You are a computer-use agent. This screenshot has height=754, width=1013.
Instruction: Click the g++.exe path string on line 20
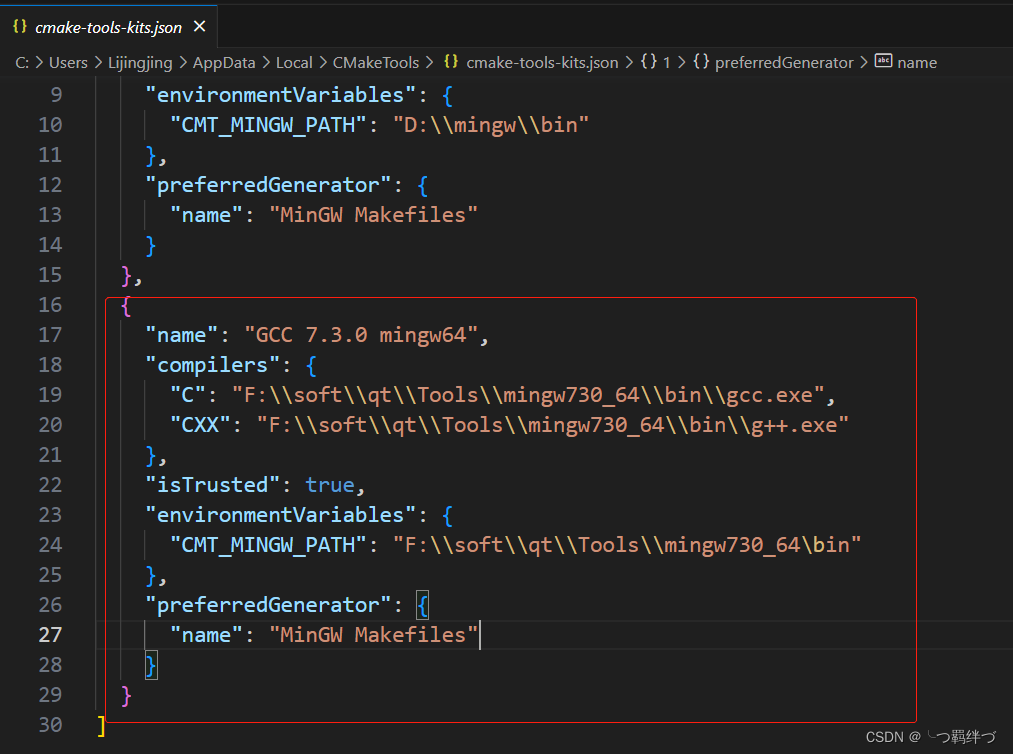coord(552,425)
